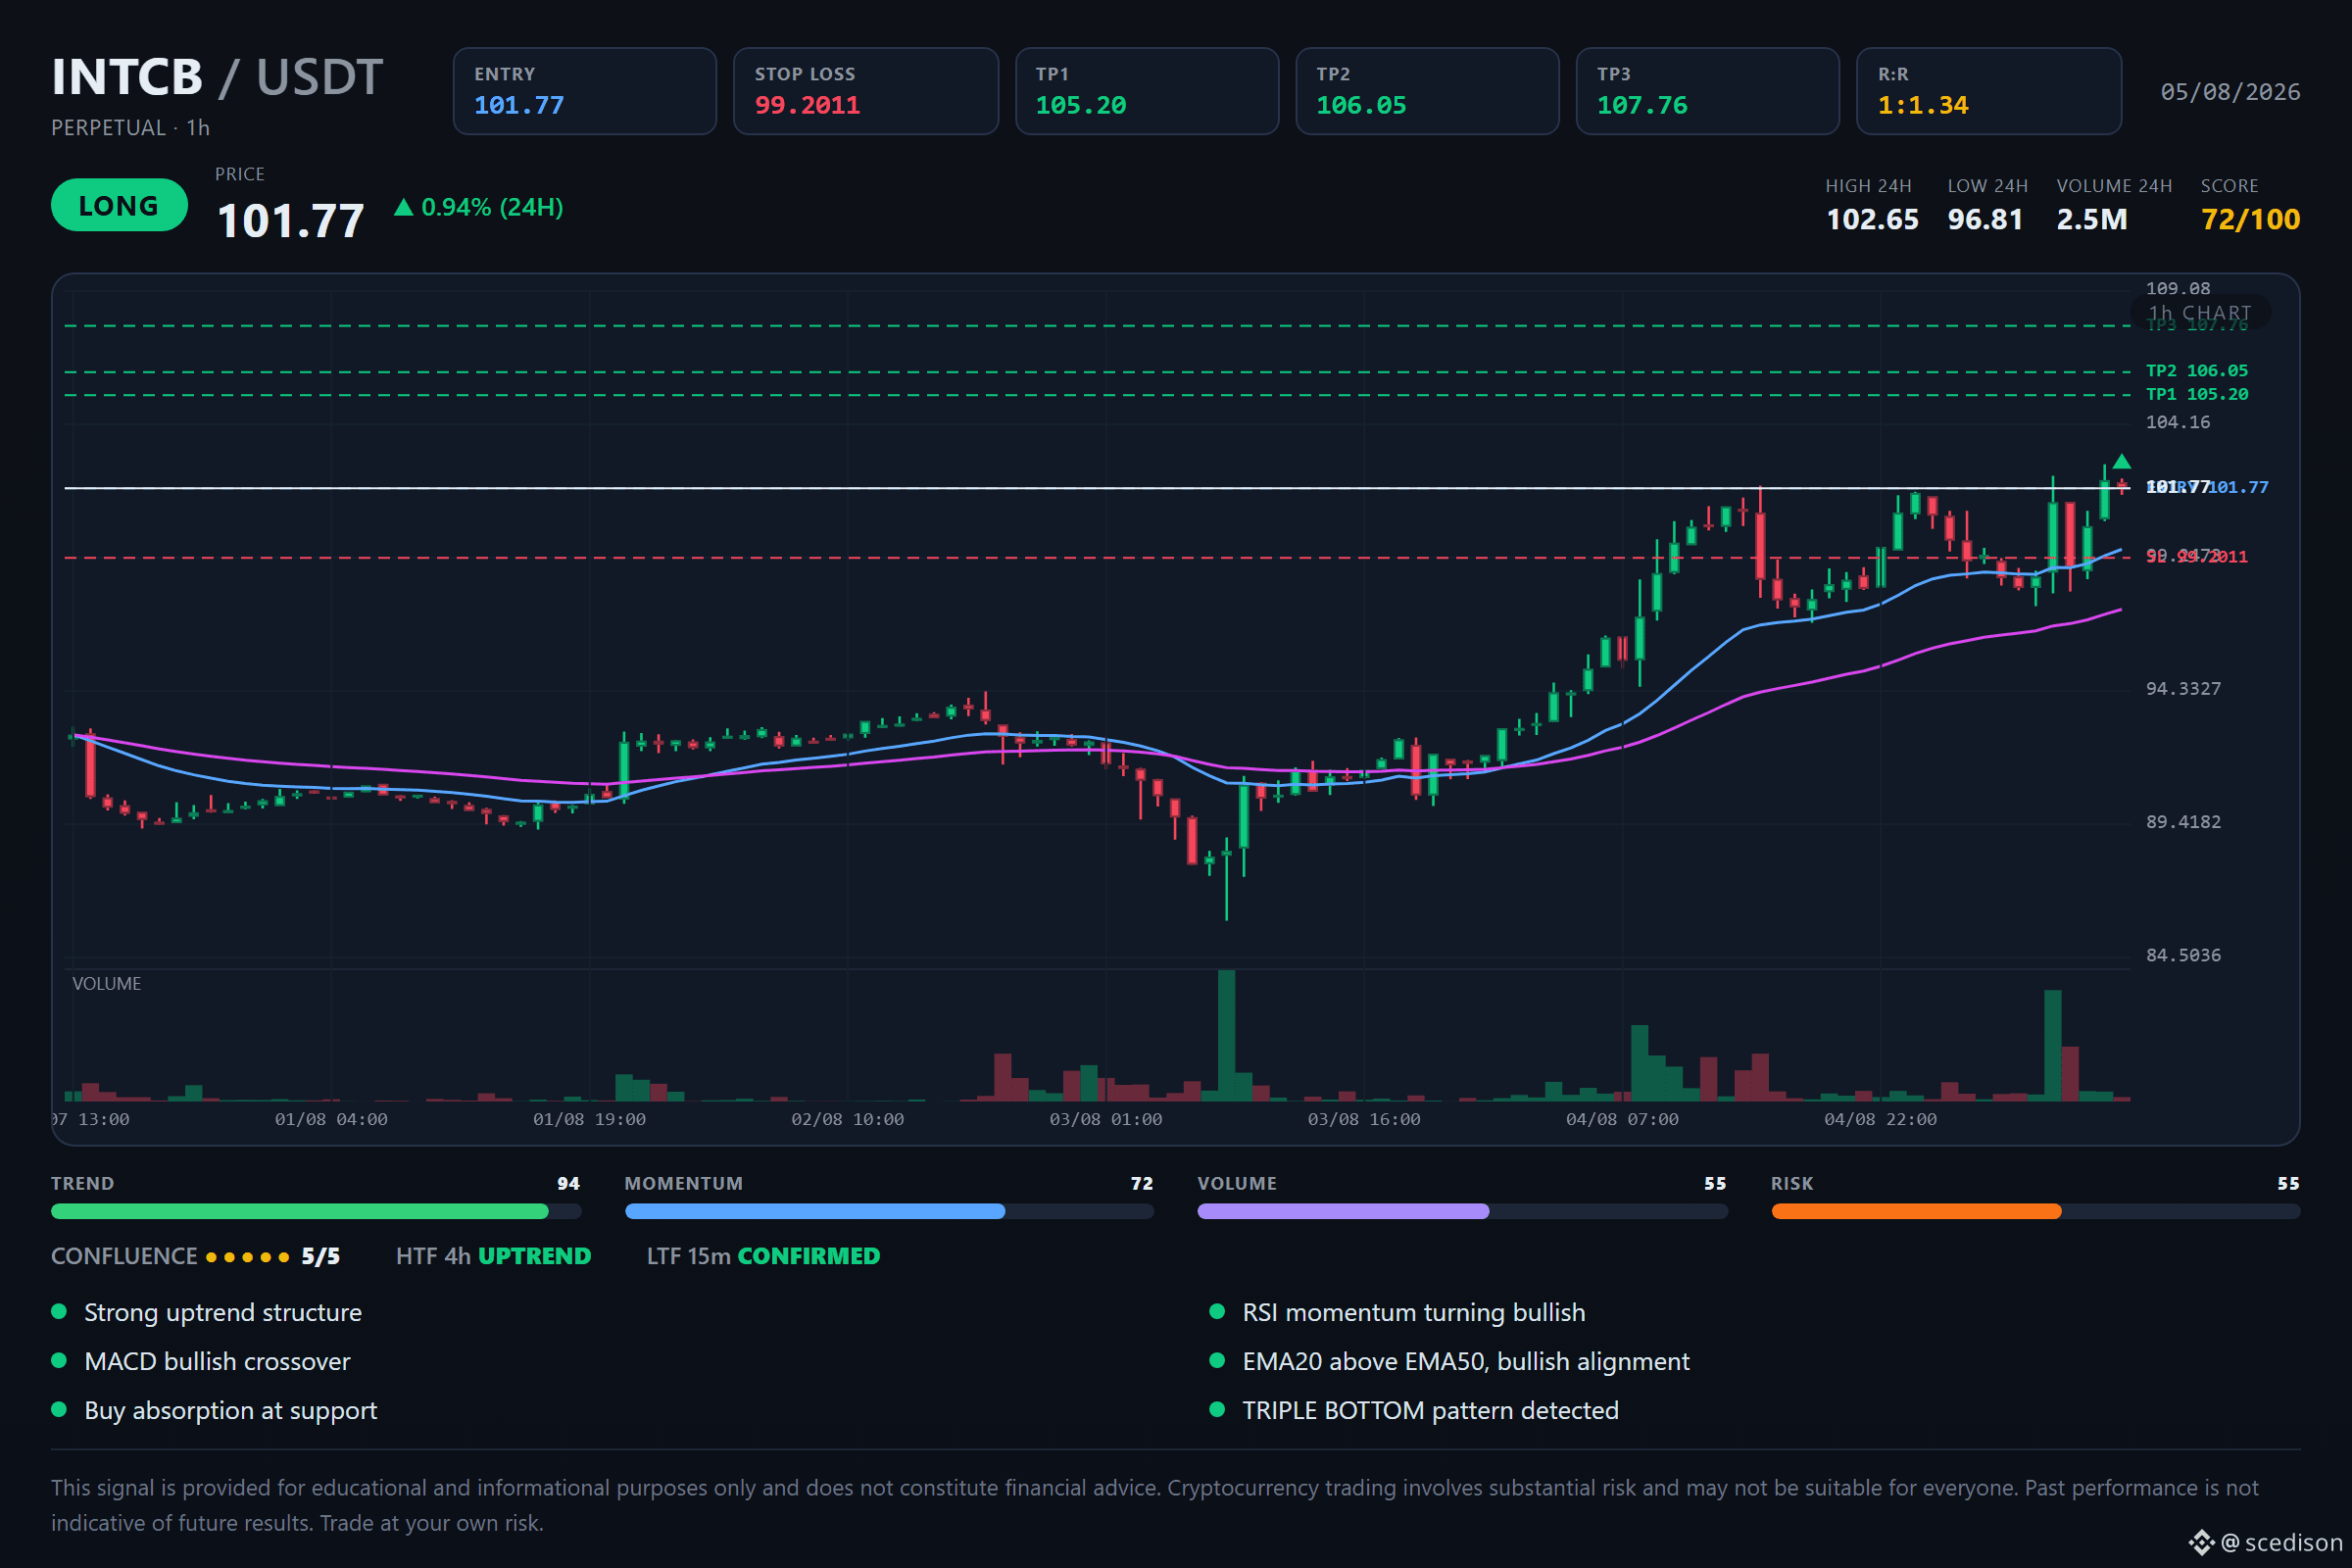
Task: Click the TP1 105.20 chart line label
Action: (x=2197, y=395)
